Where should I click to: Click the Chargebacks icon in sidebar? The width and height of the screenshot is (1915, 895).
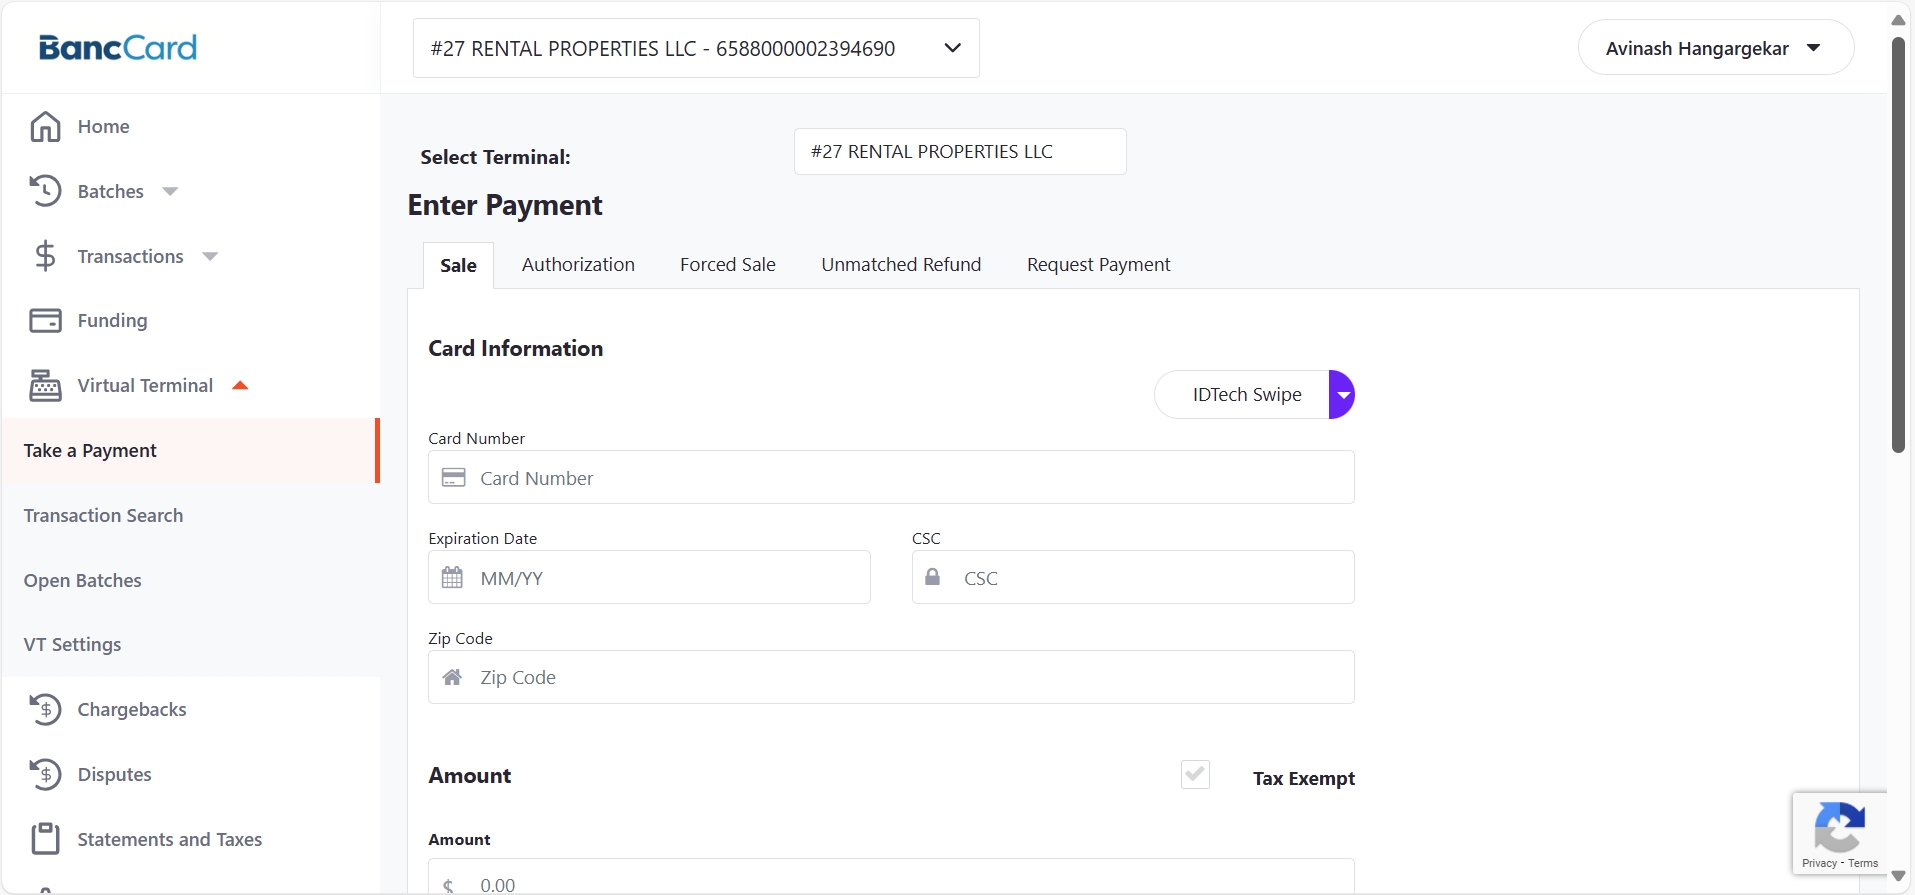(x=45, y=710)
